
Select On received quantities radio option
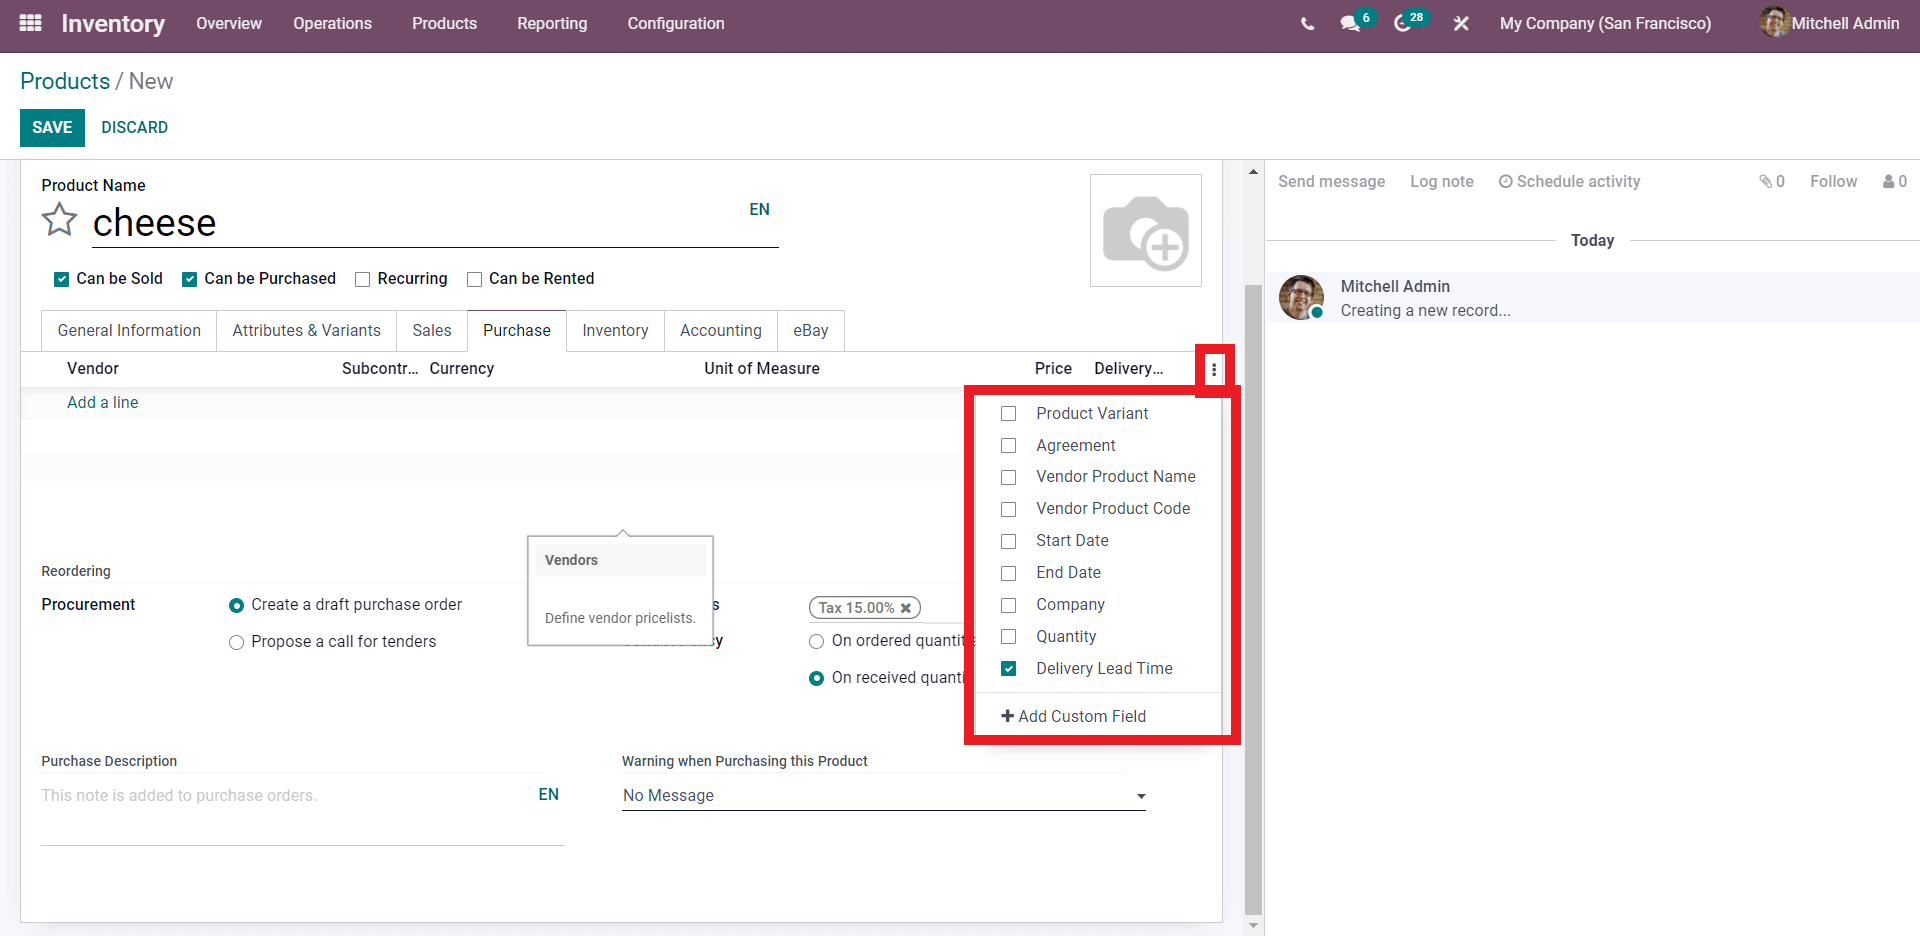coord(816,678)
